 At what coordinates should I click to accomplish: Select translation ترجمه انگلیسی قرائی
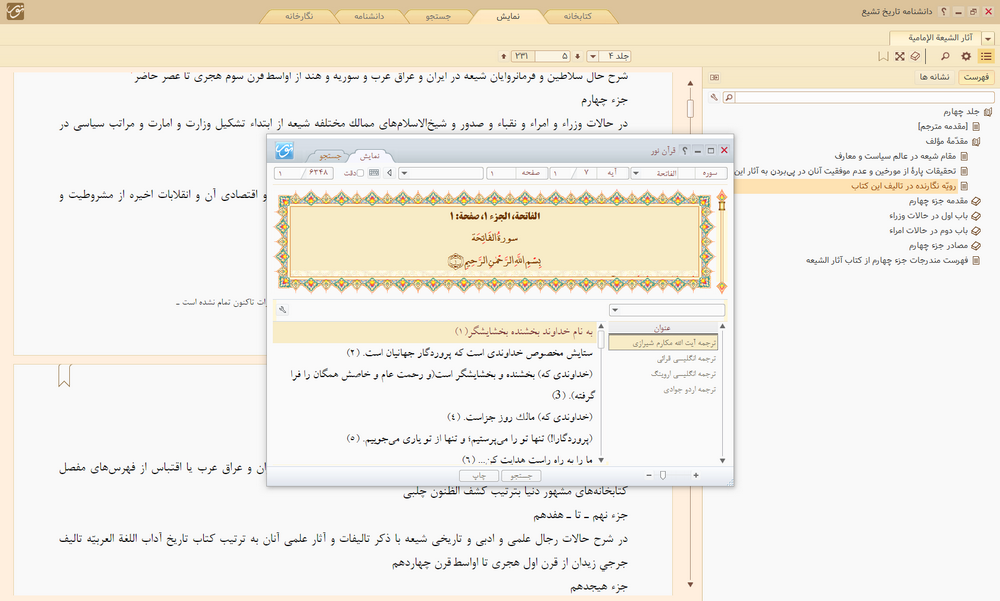(x=685, y=359)
